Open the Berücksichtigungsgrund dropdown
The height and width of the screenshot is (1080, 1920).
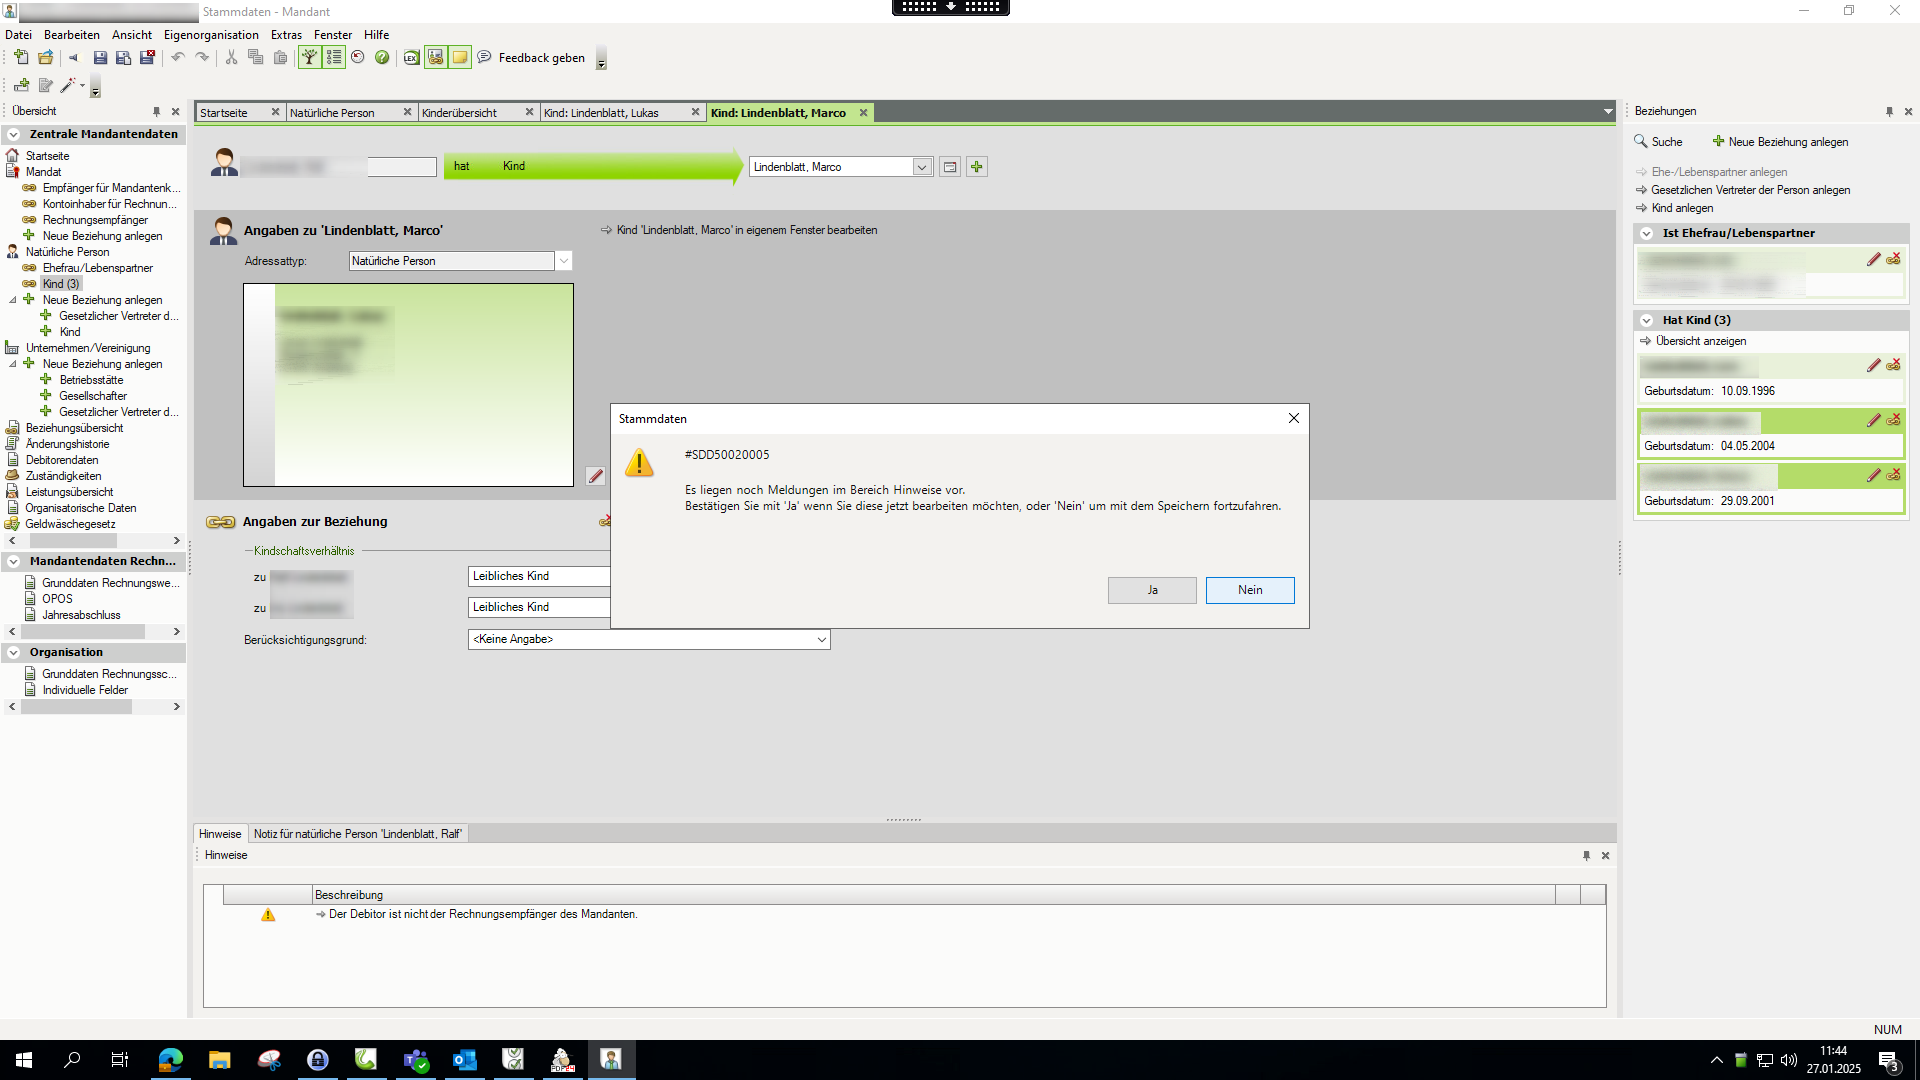pos(821,640)
